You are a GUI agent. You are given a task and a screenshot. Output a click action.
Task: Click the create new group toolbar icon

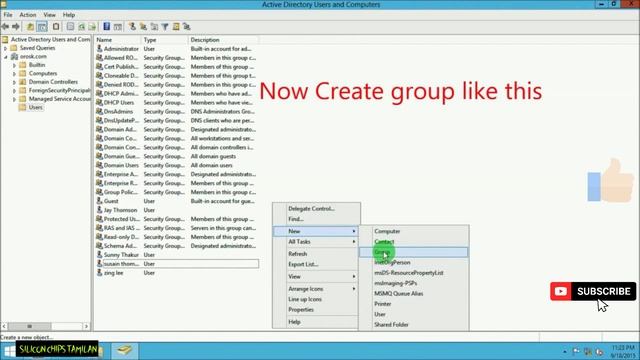tap(143, 27)
